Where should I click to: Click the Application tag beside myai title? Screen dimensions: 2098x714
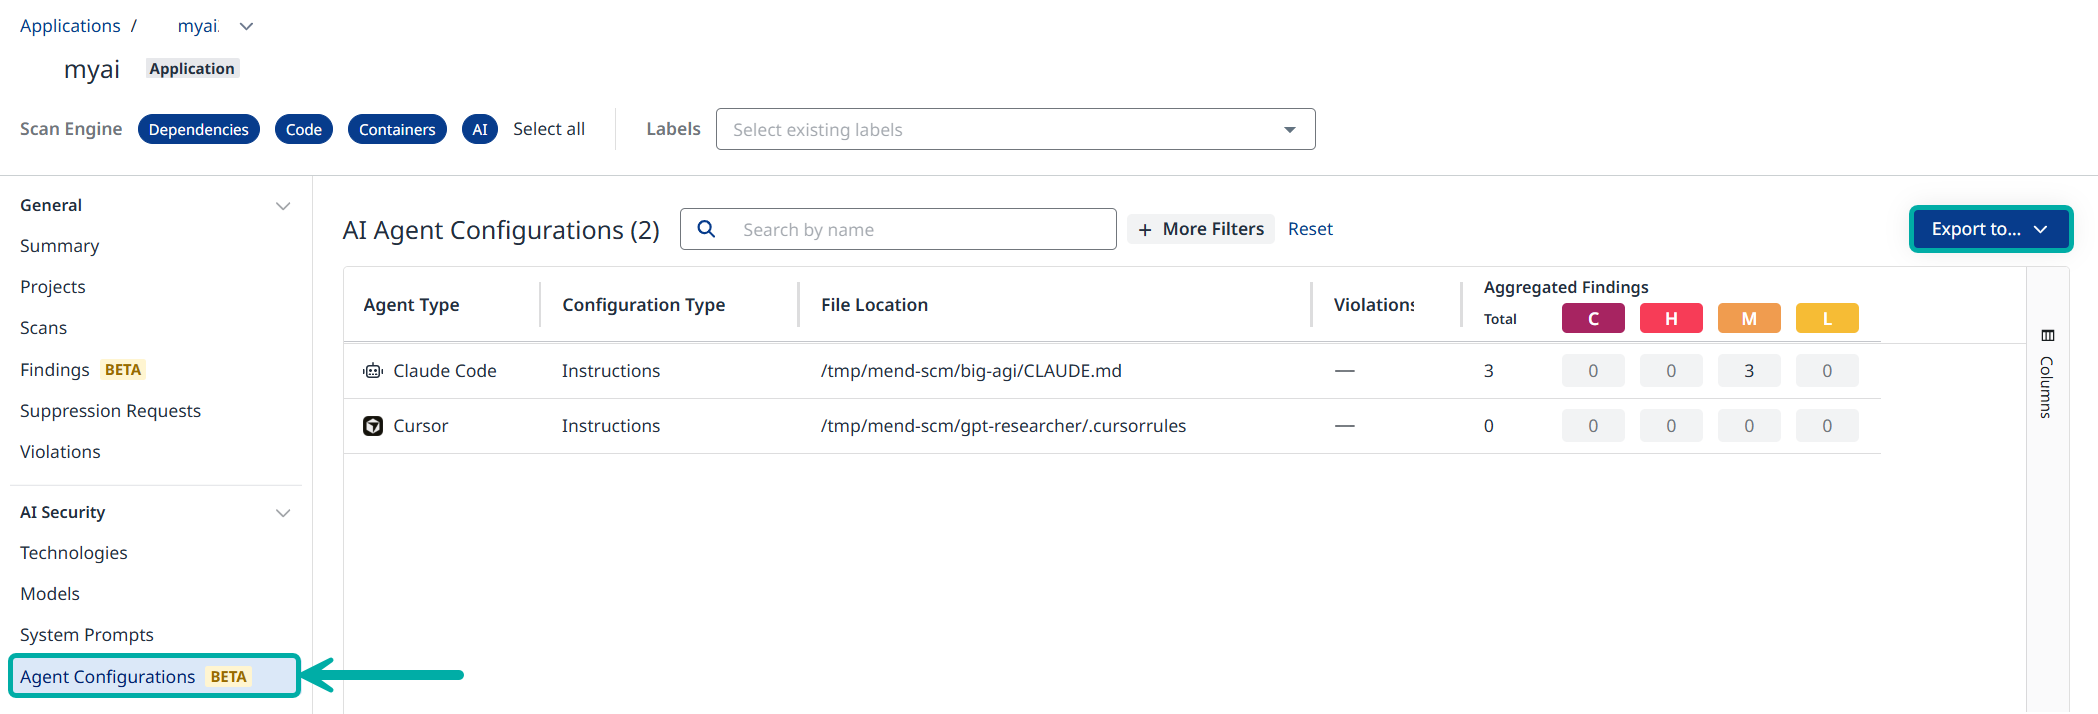[x=192, y=69]
